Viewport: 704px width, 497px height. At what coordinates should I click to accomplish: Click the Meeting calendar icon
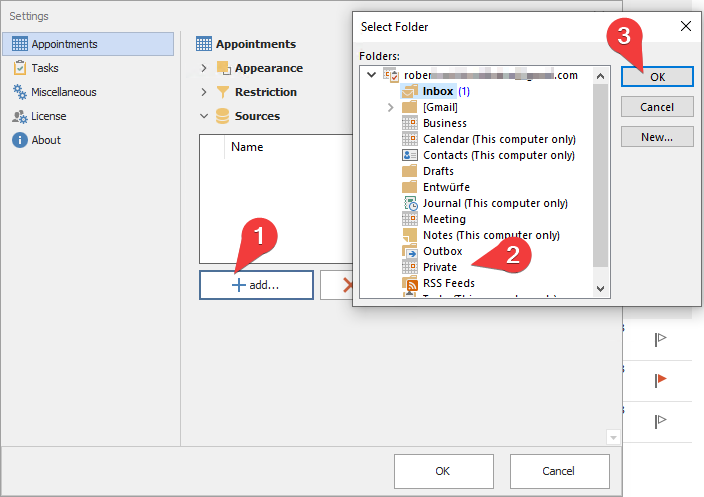(409, 219)
